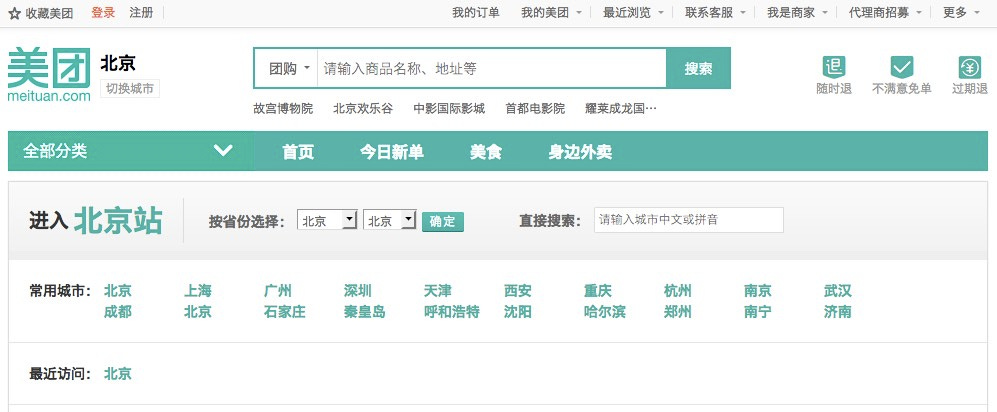
Task: Focus the city name or pinyin input
Action: [689, 220]
